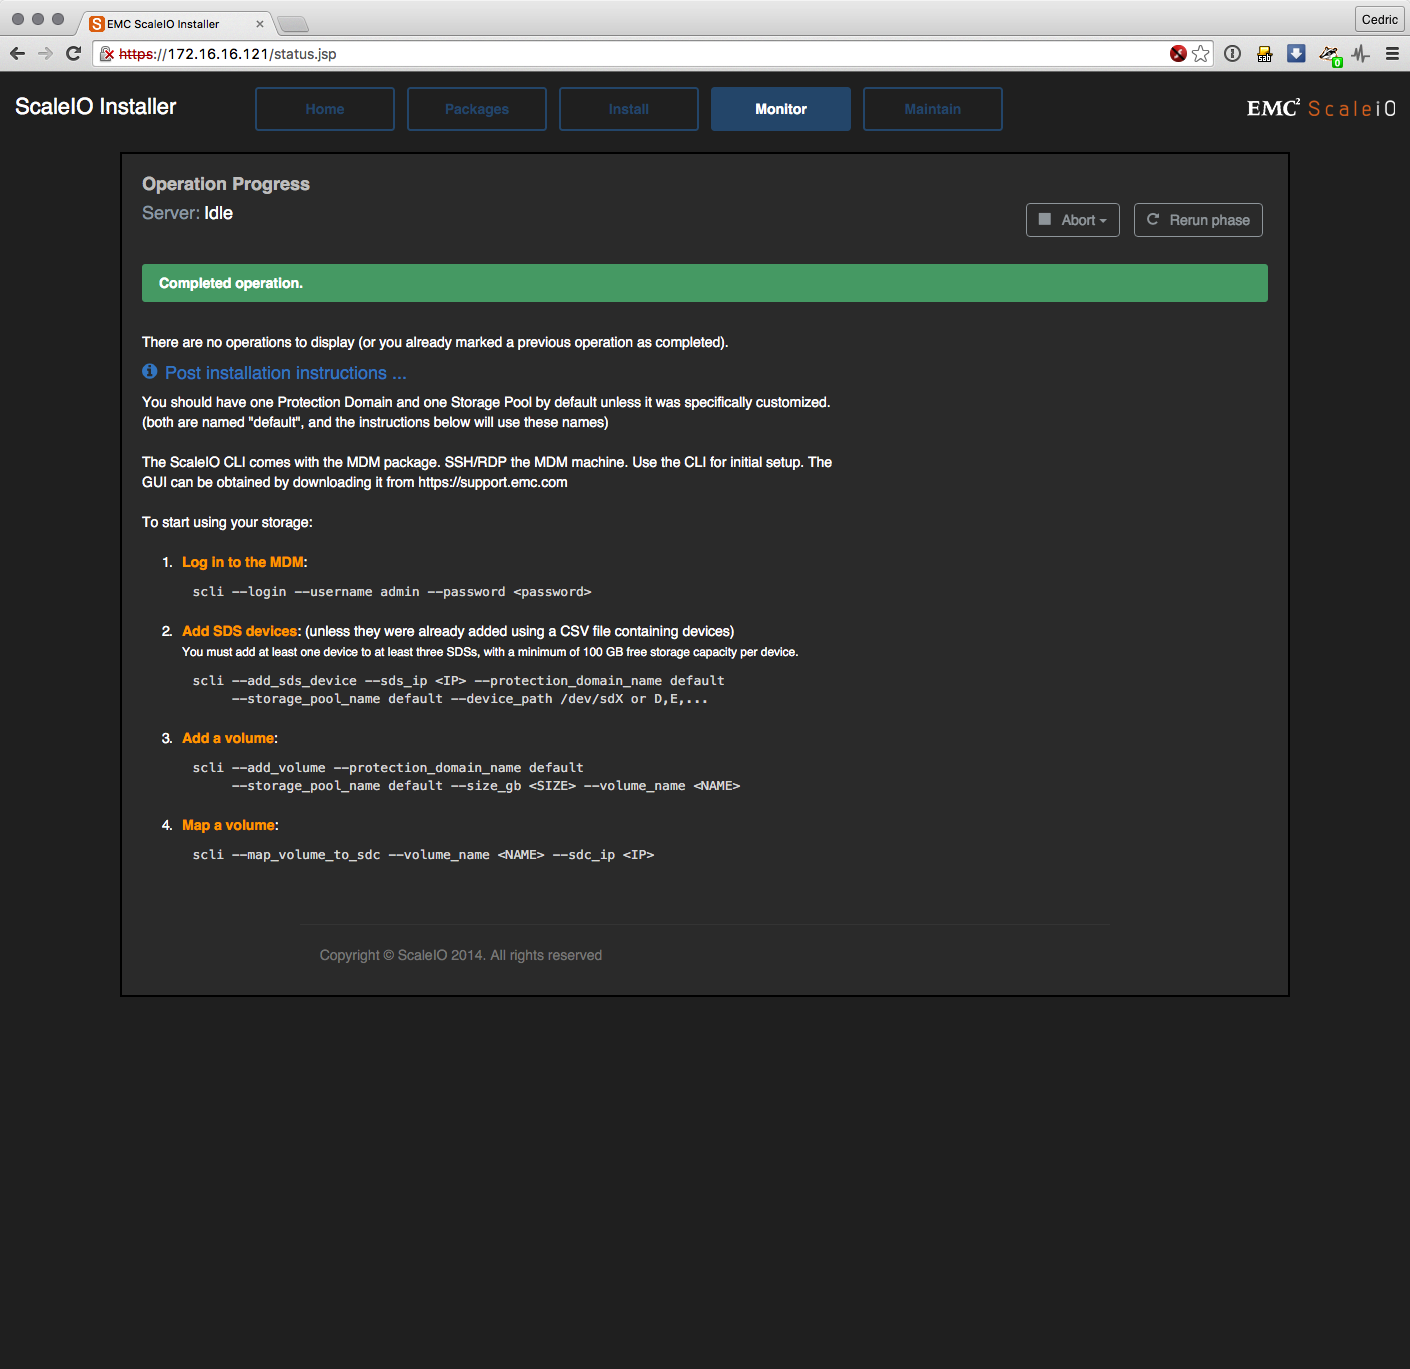Reload the page with refresh icon
Screen dimensions: 1410x1369
click(x=73, y=54)
